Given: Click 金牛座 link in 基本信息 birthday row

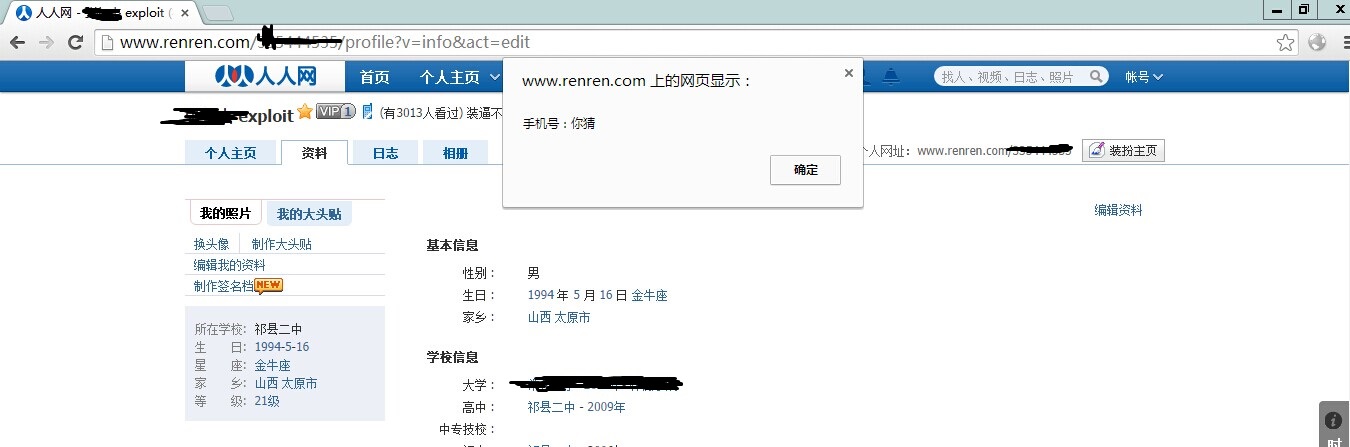Looking at the screenshot, I should point(649,295).
